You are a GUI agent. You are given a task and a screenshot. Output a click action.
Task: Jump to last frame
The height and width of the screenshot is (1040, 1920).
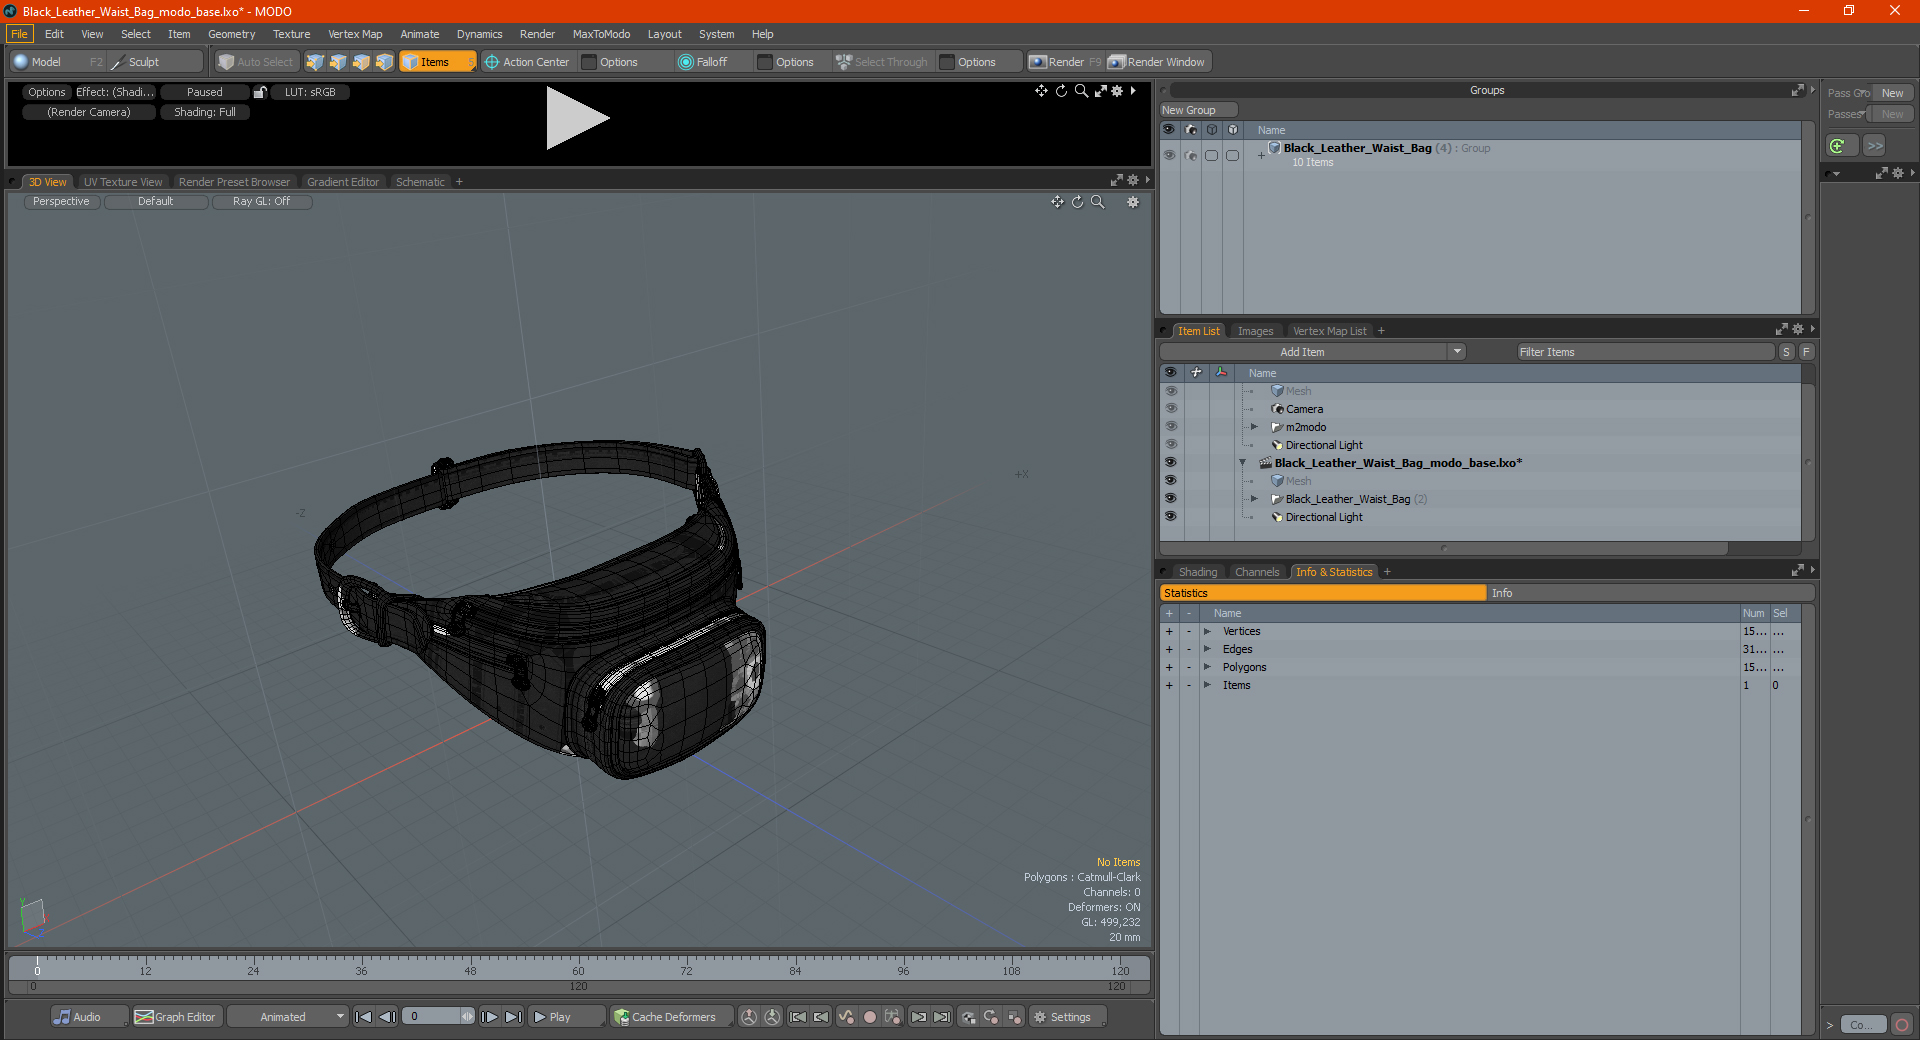click(x=513, y=1017)
